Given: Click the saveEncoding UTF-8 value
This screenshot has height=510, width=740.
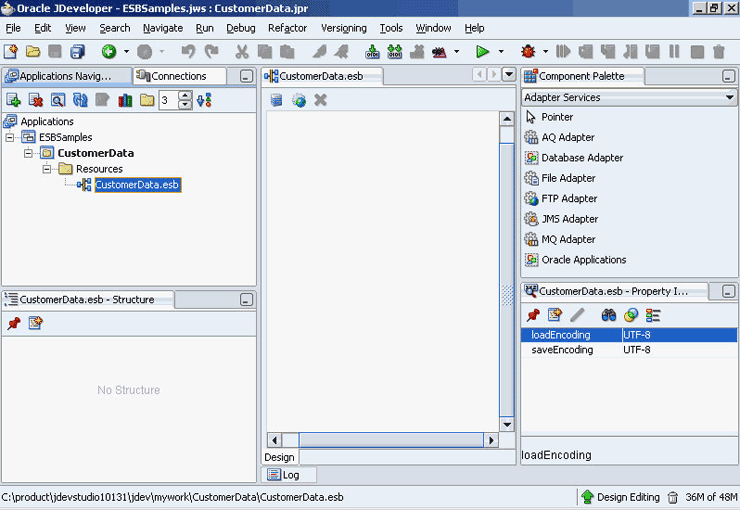Looking at the screenshot, I should [637, 350].
